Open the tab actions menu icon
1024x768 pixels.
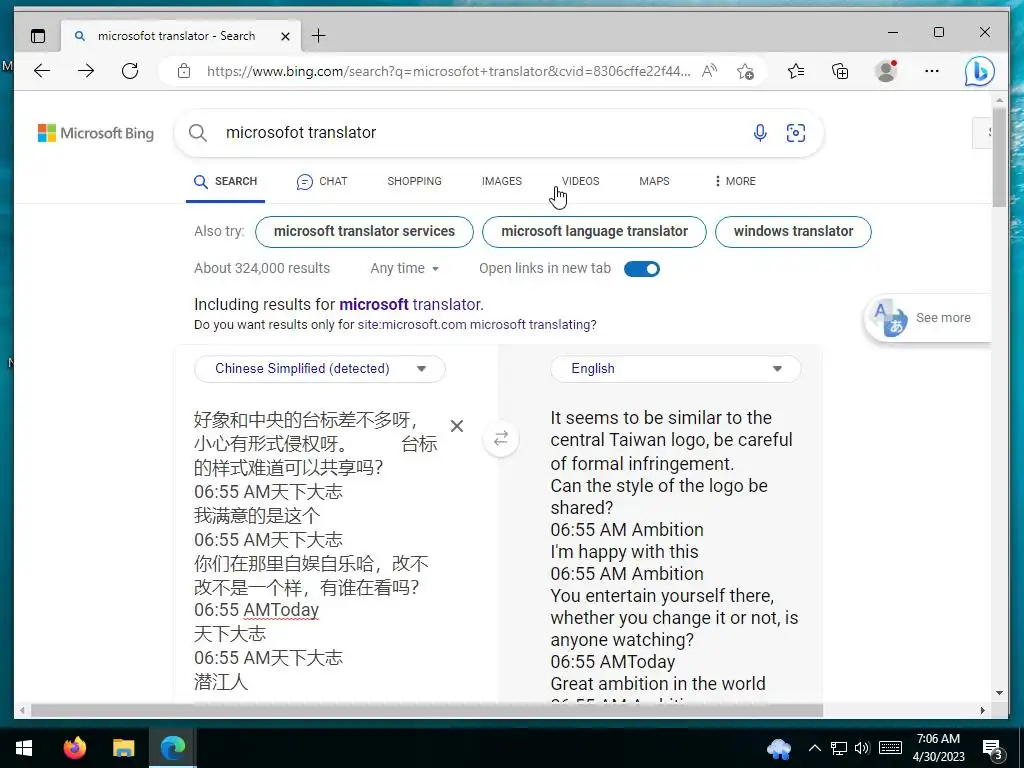[x=38, y=36]
